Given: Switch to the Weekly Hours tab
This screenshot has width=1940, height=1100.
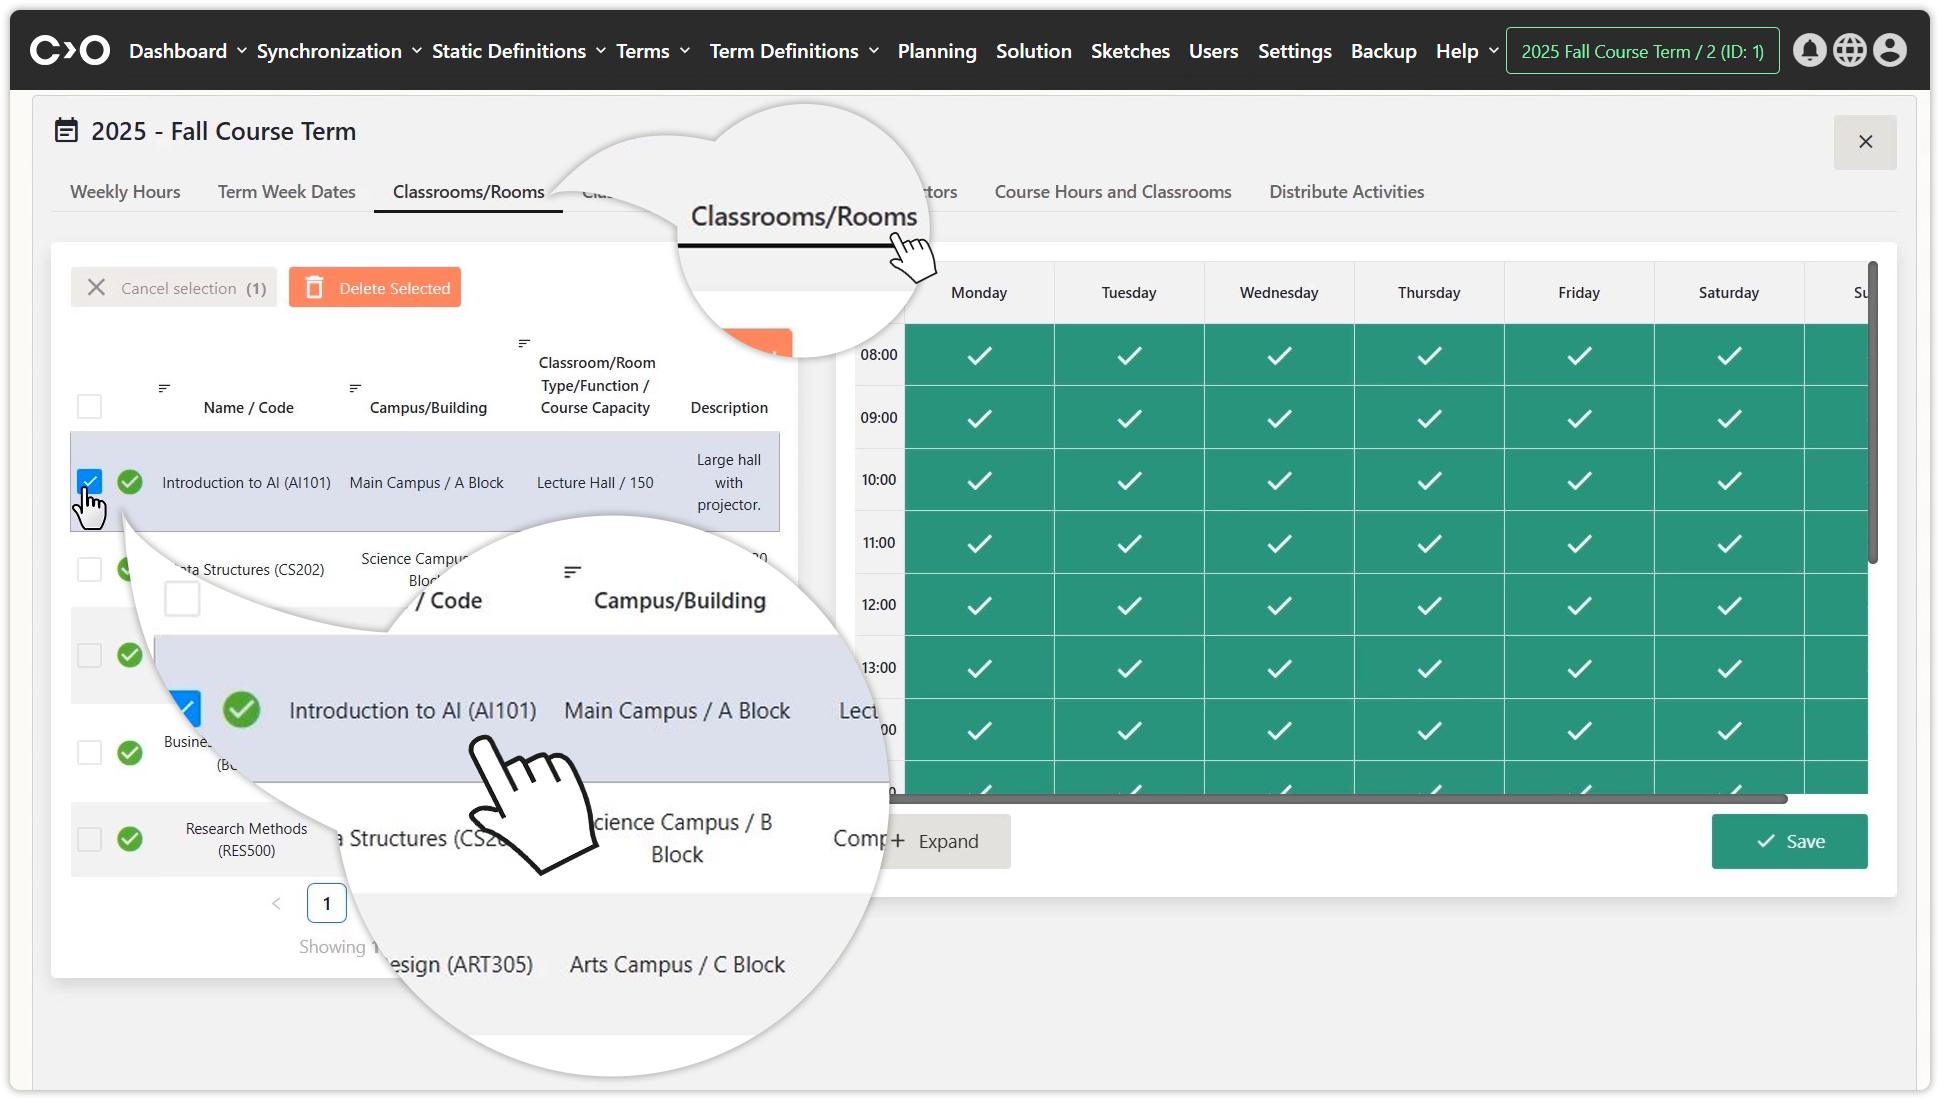Looking at the screenshot, I should [x=125, y=192].
